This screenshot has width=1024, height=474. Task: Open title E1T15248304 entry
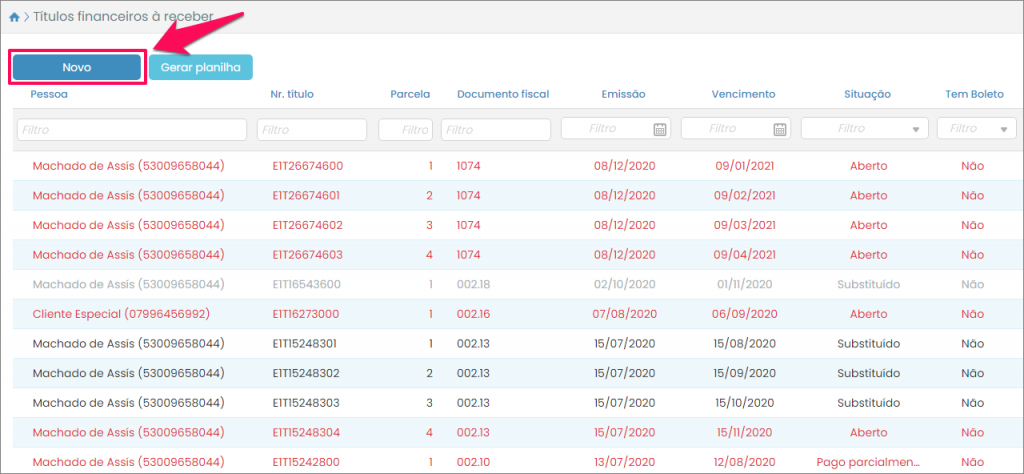[307, 433]
